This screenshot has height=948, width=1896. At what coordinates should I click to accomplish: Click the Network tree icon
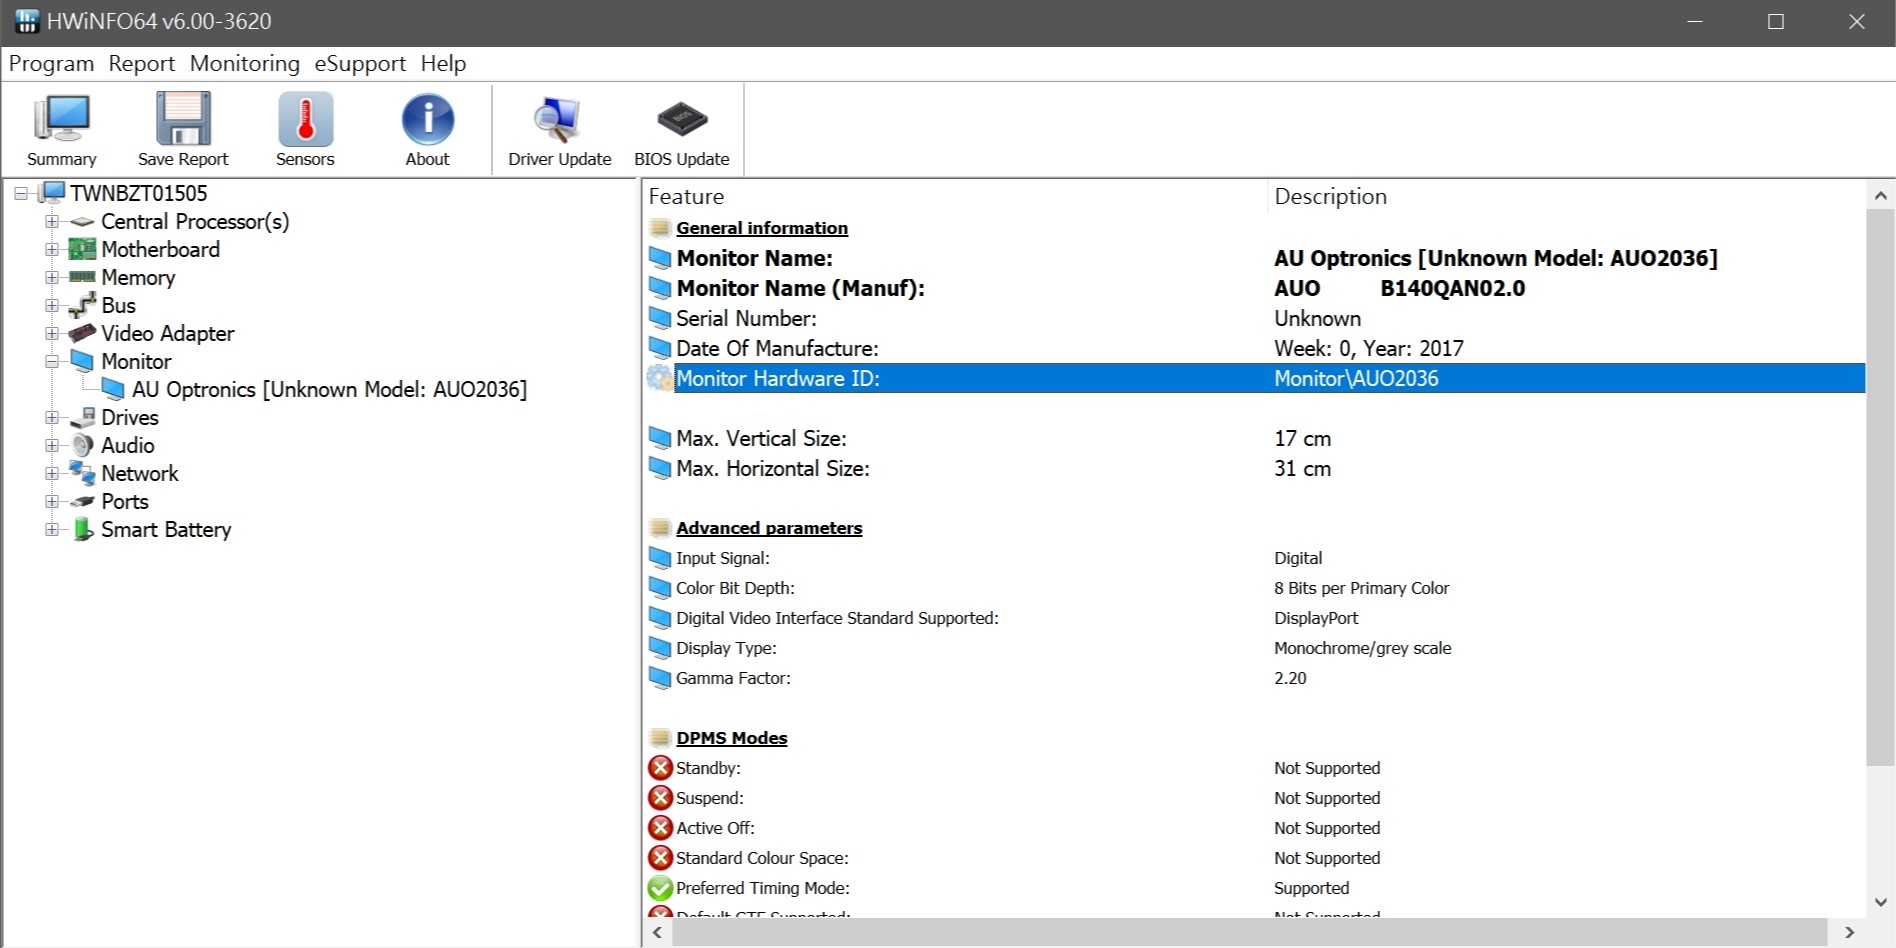[82, 473]
